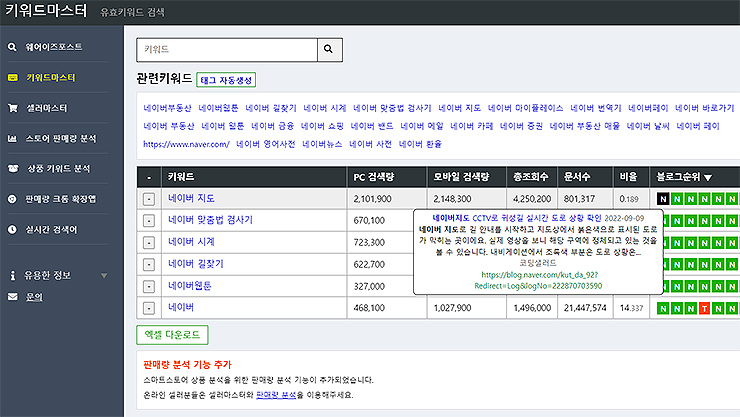Sort table by 문서수 column header

577,177
